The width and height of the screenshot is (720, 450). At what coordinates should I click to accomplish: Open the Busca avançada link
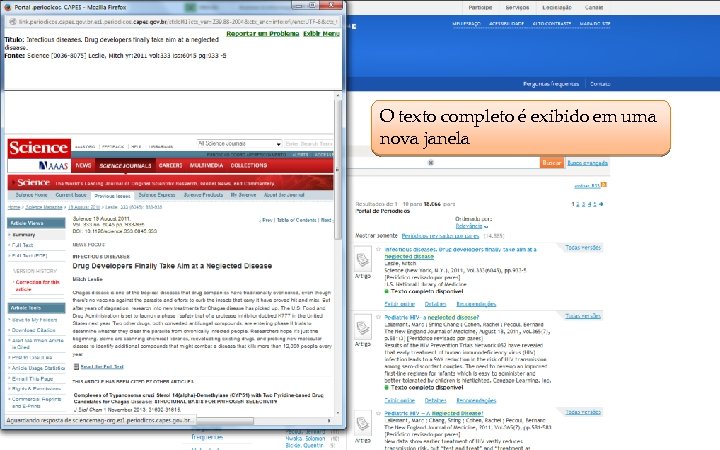(588, 163)
